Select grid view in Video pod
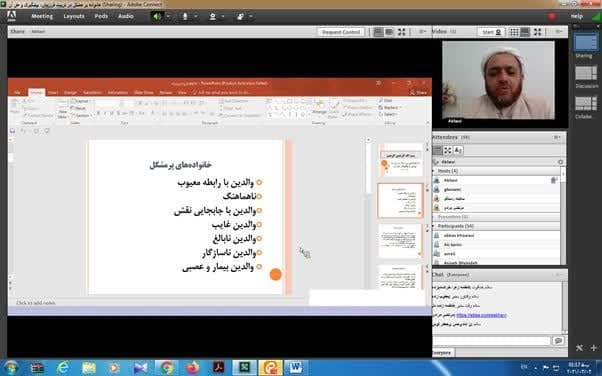Image resolution: width=602 pixels, height=376 pixels. point(514,32)
